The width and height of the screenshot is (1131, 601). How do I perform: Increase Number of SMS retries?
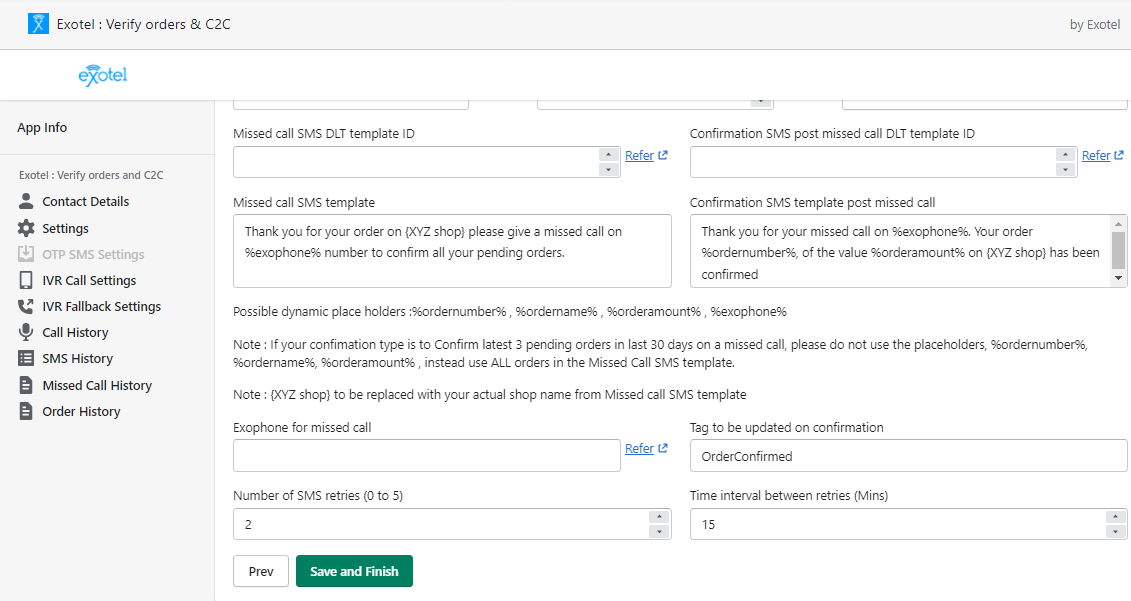point(659,517)
